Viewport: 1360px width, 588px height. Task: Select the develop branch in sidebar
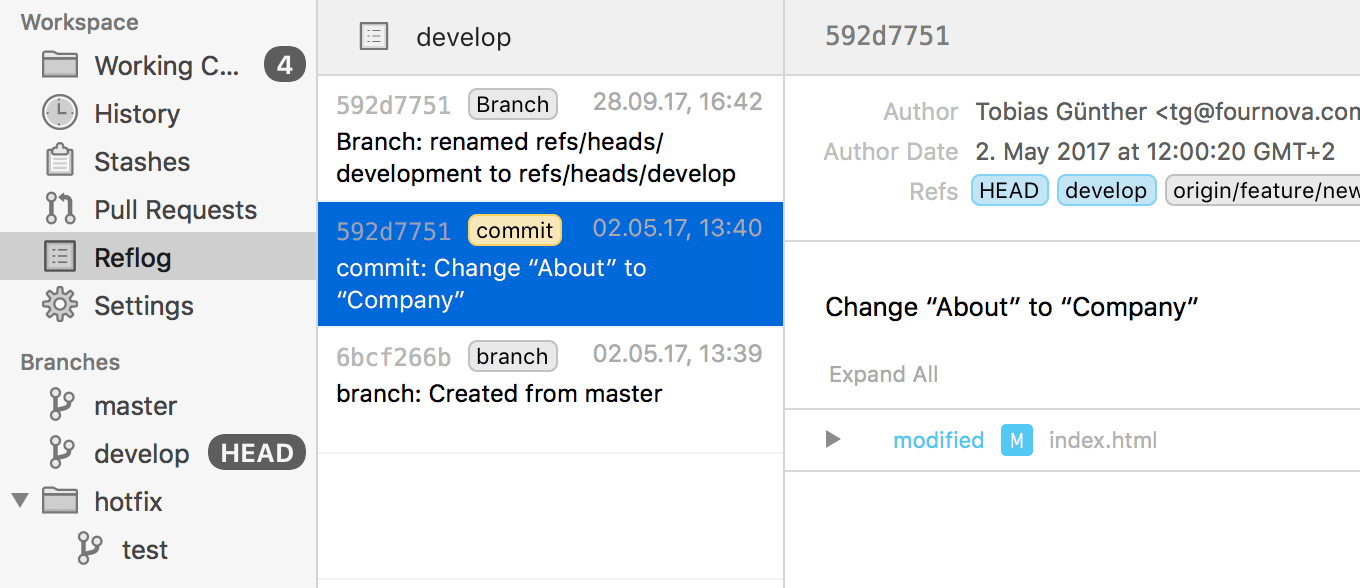141,453
